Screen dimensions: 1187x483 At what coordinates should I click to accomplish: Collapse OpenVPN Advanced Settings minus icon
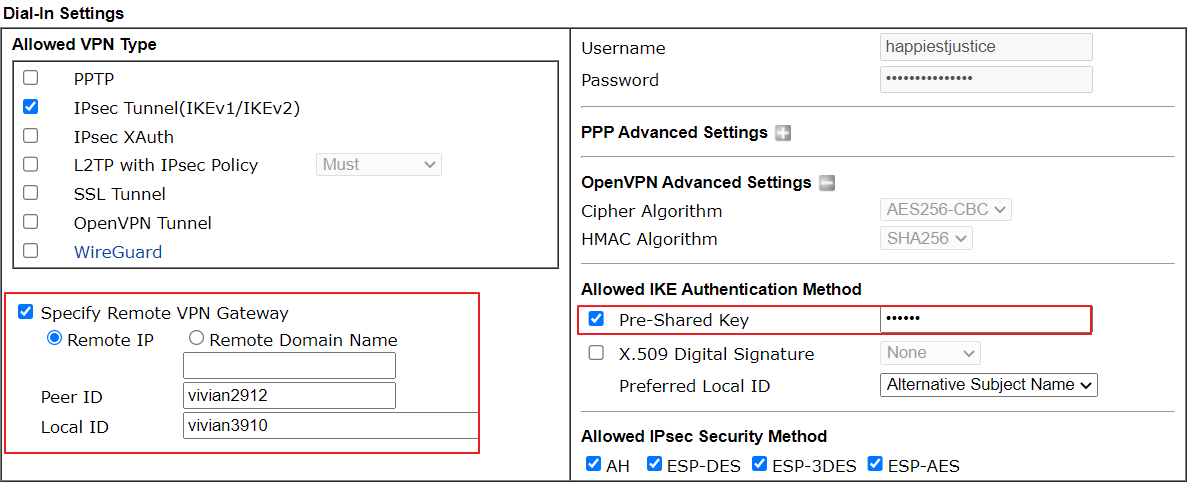827,183
